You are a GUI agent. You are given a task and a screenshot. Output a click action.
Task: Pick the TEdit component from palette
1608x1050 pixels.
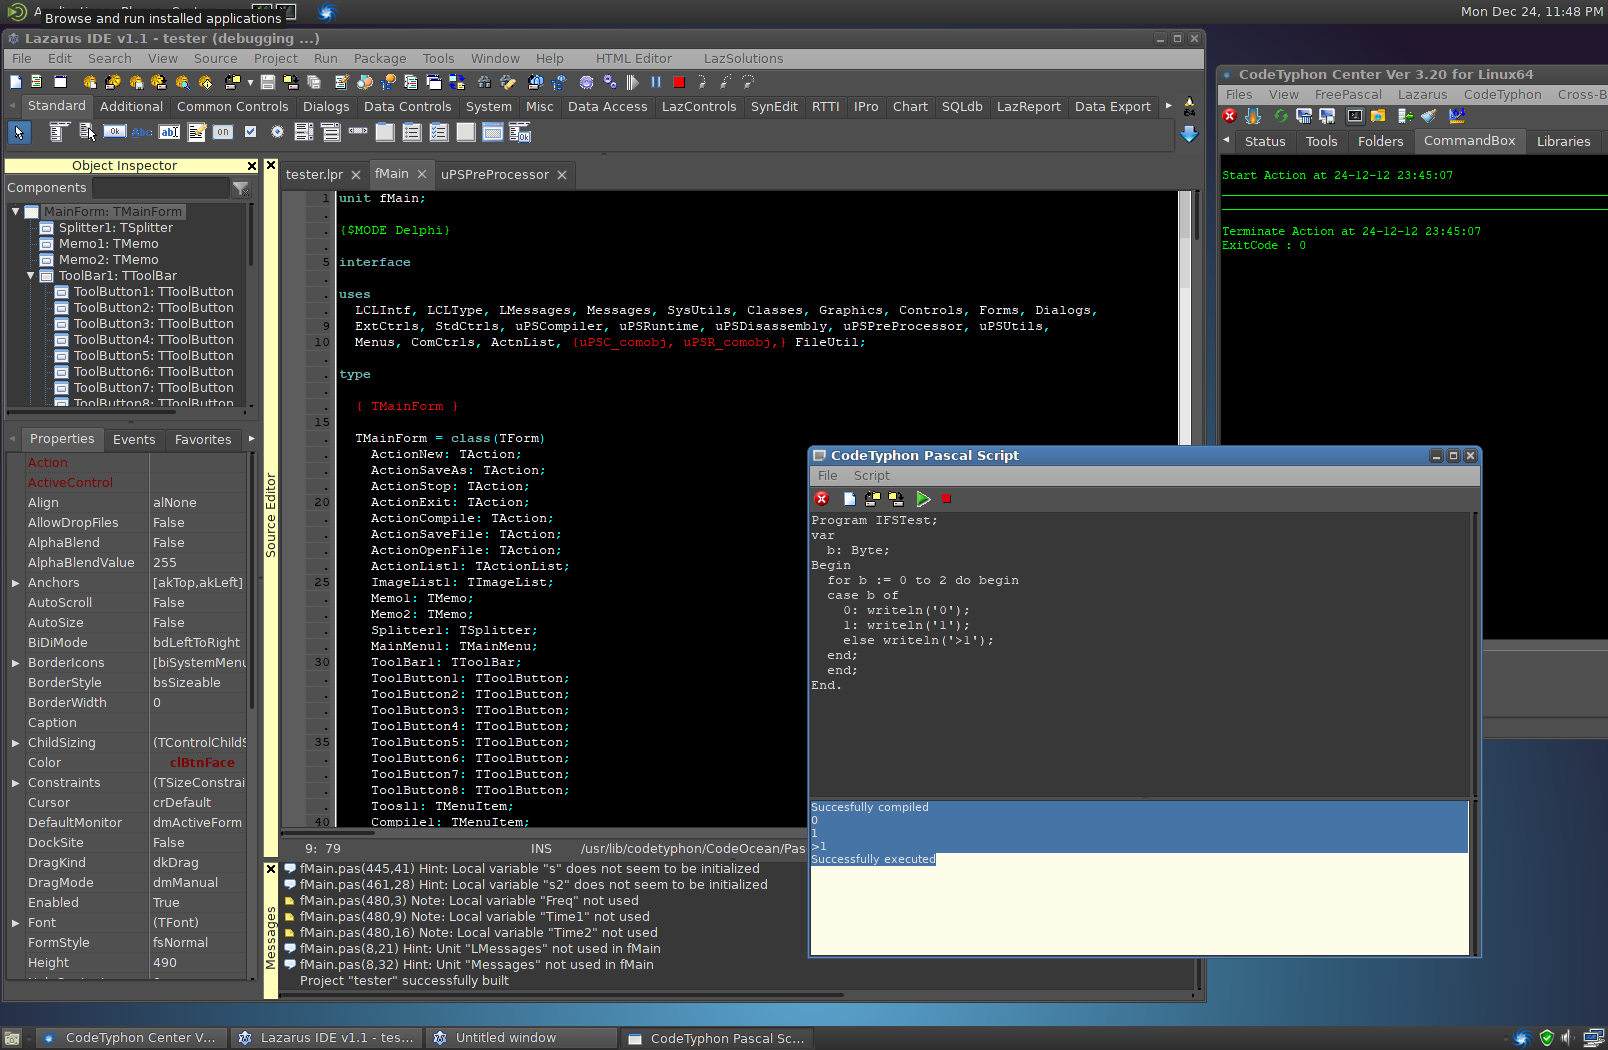[x=169, y=132]
